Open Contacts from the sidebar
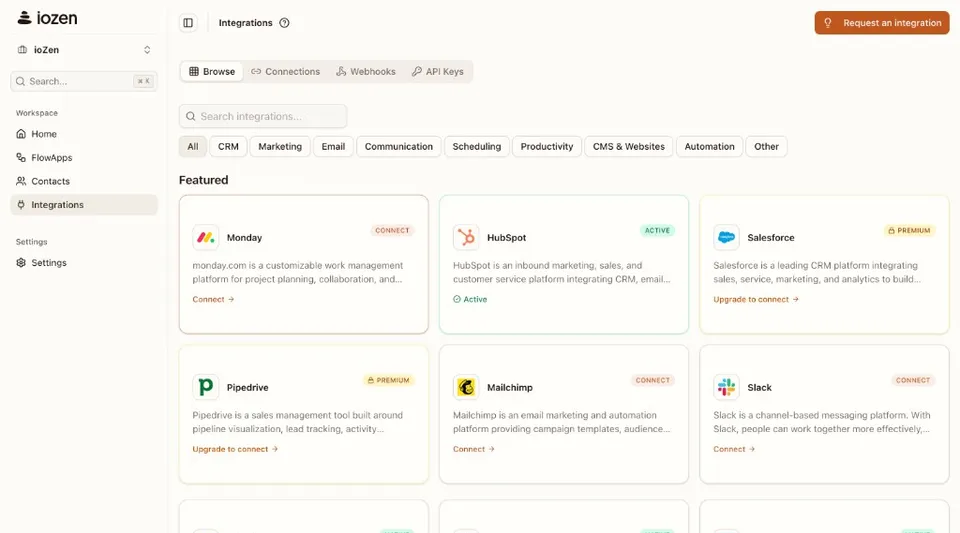 tap(84, 181)
